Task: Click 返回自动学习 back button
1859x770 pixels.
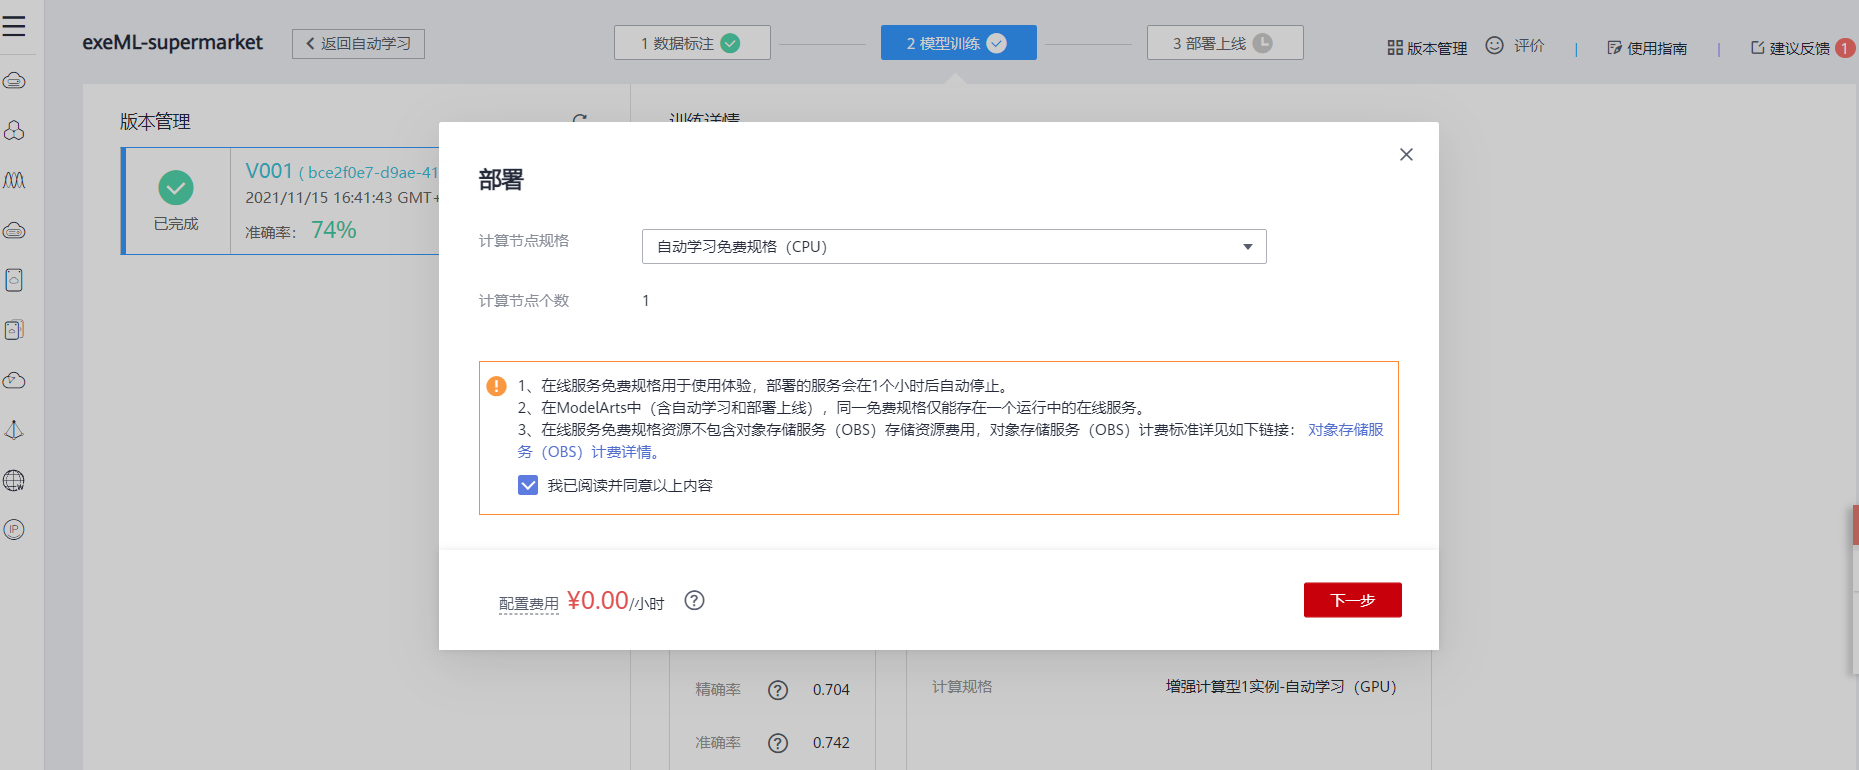Action: point(358,44)
